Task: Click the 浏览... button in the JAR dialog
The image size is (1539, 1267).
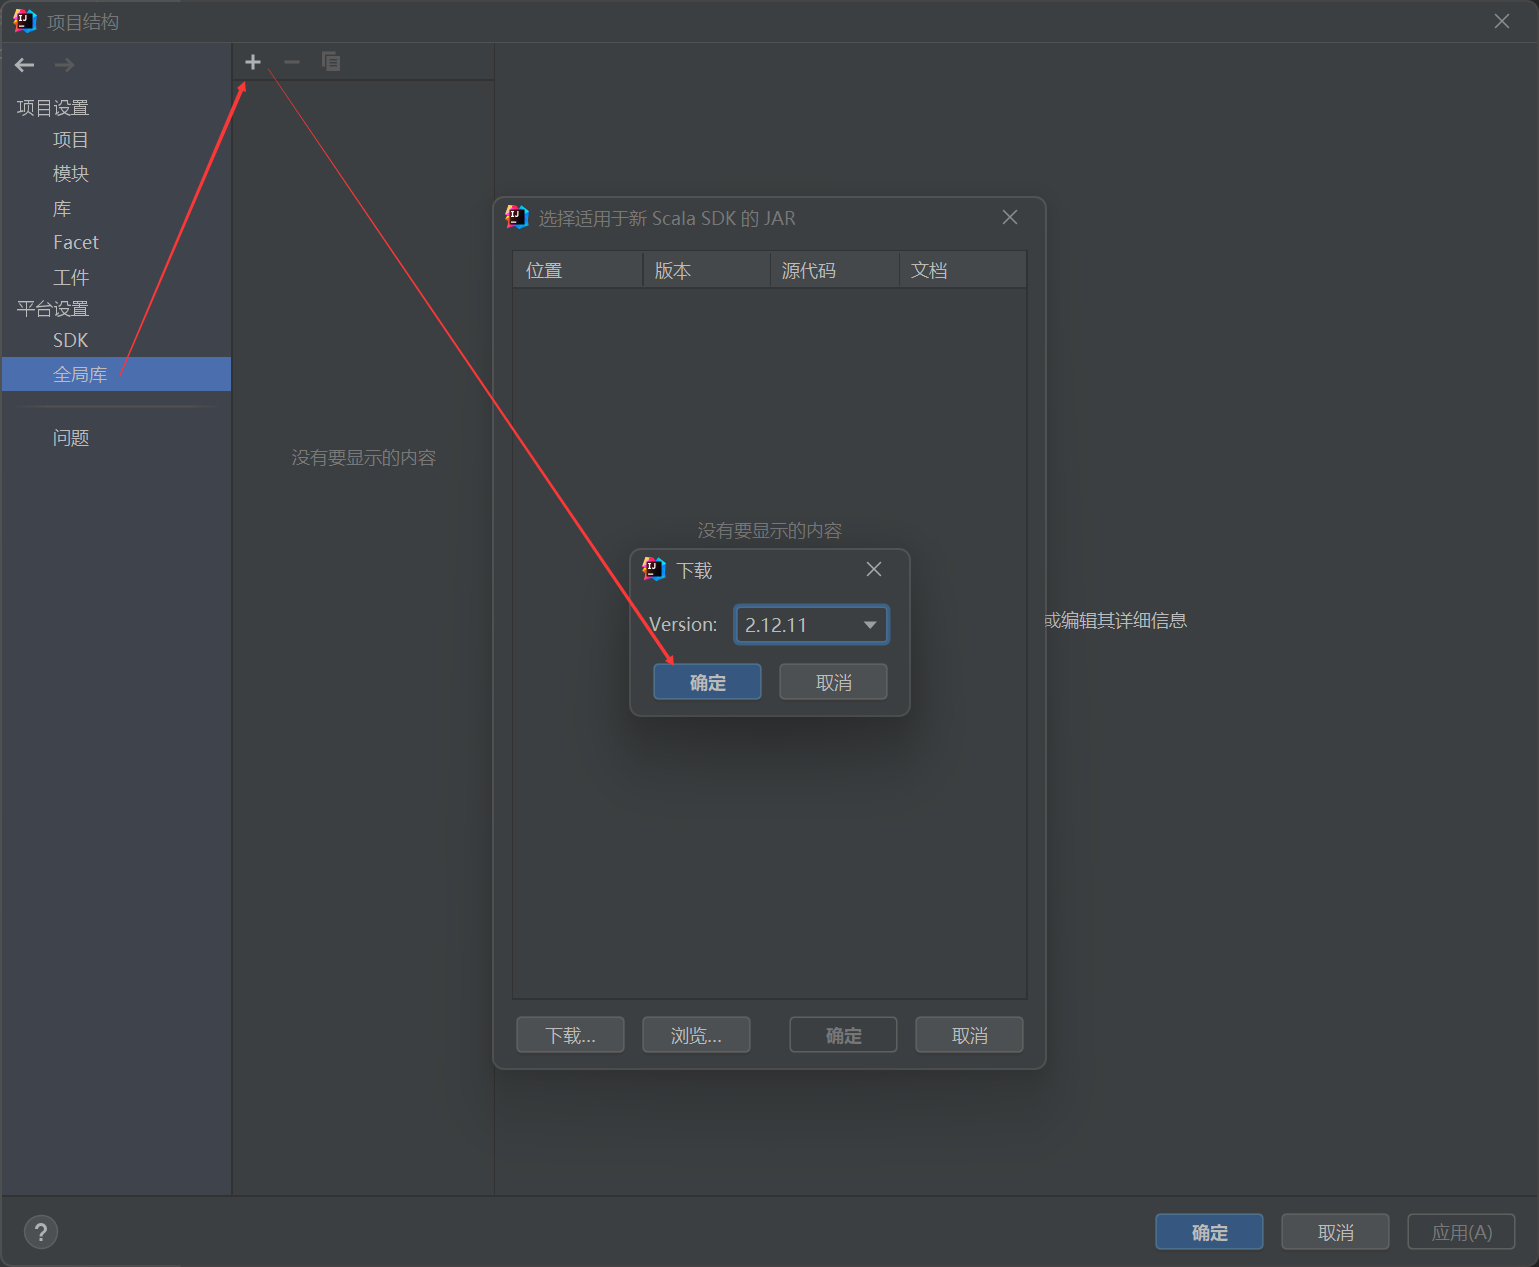Action: click(696, 1035)
